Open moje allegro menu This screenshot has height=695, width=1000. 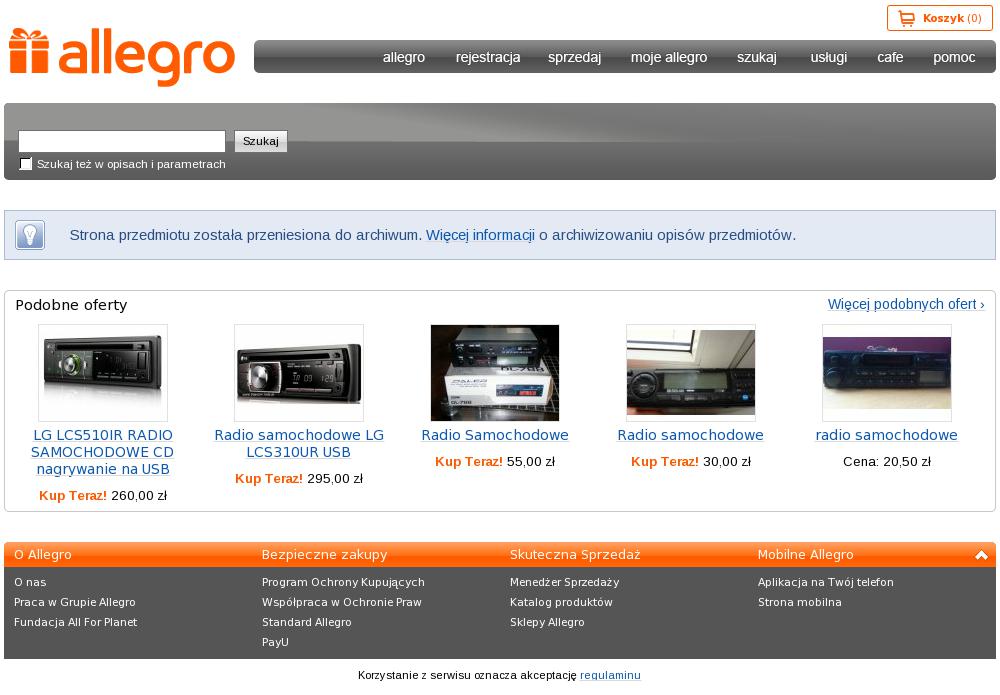(669, 57)
